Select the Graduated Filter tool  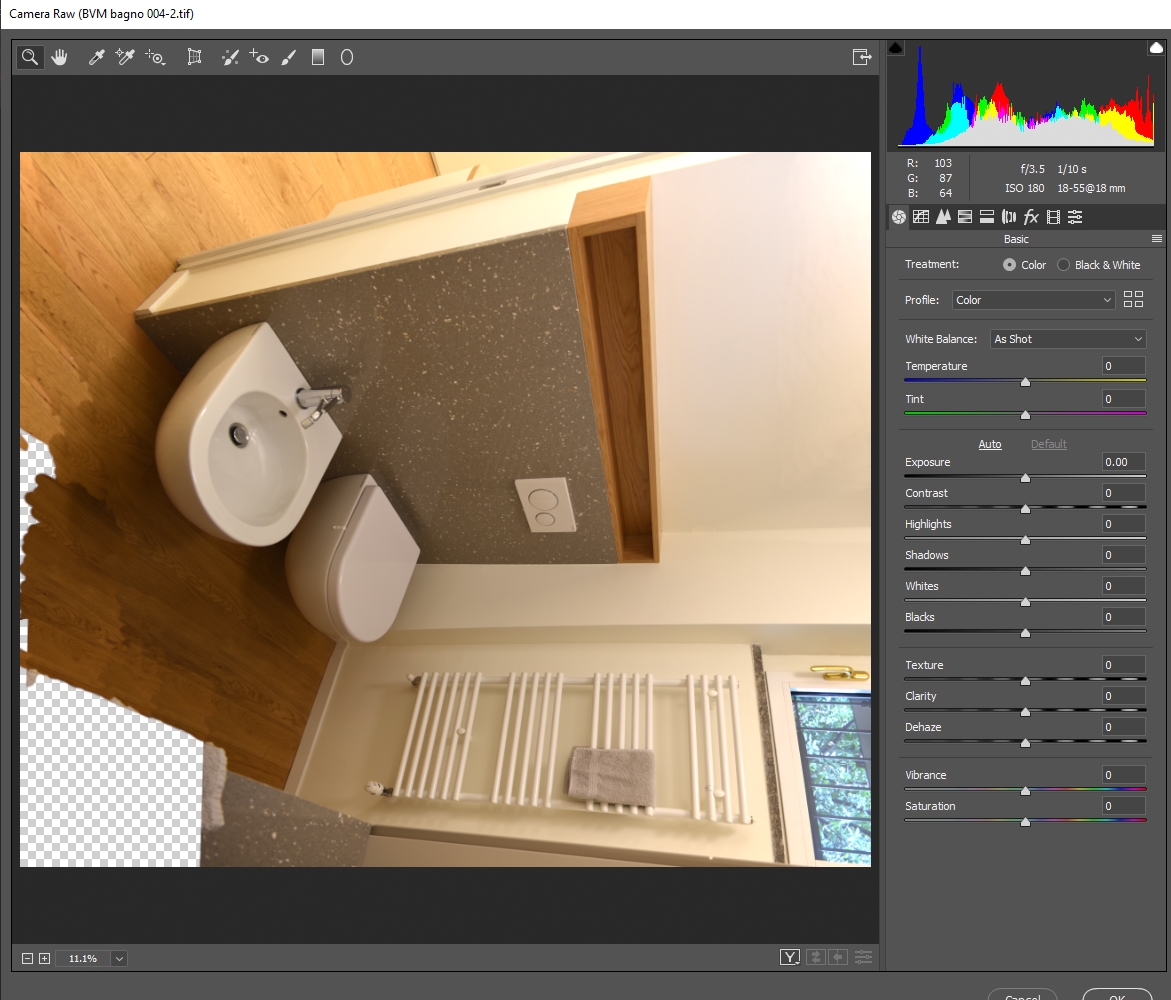[x=318, y=58]
